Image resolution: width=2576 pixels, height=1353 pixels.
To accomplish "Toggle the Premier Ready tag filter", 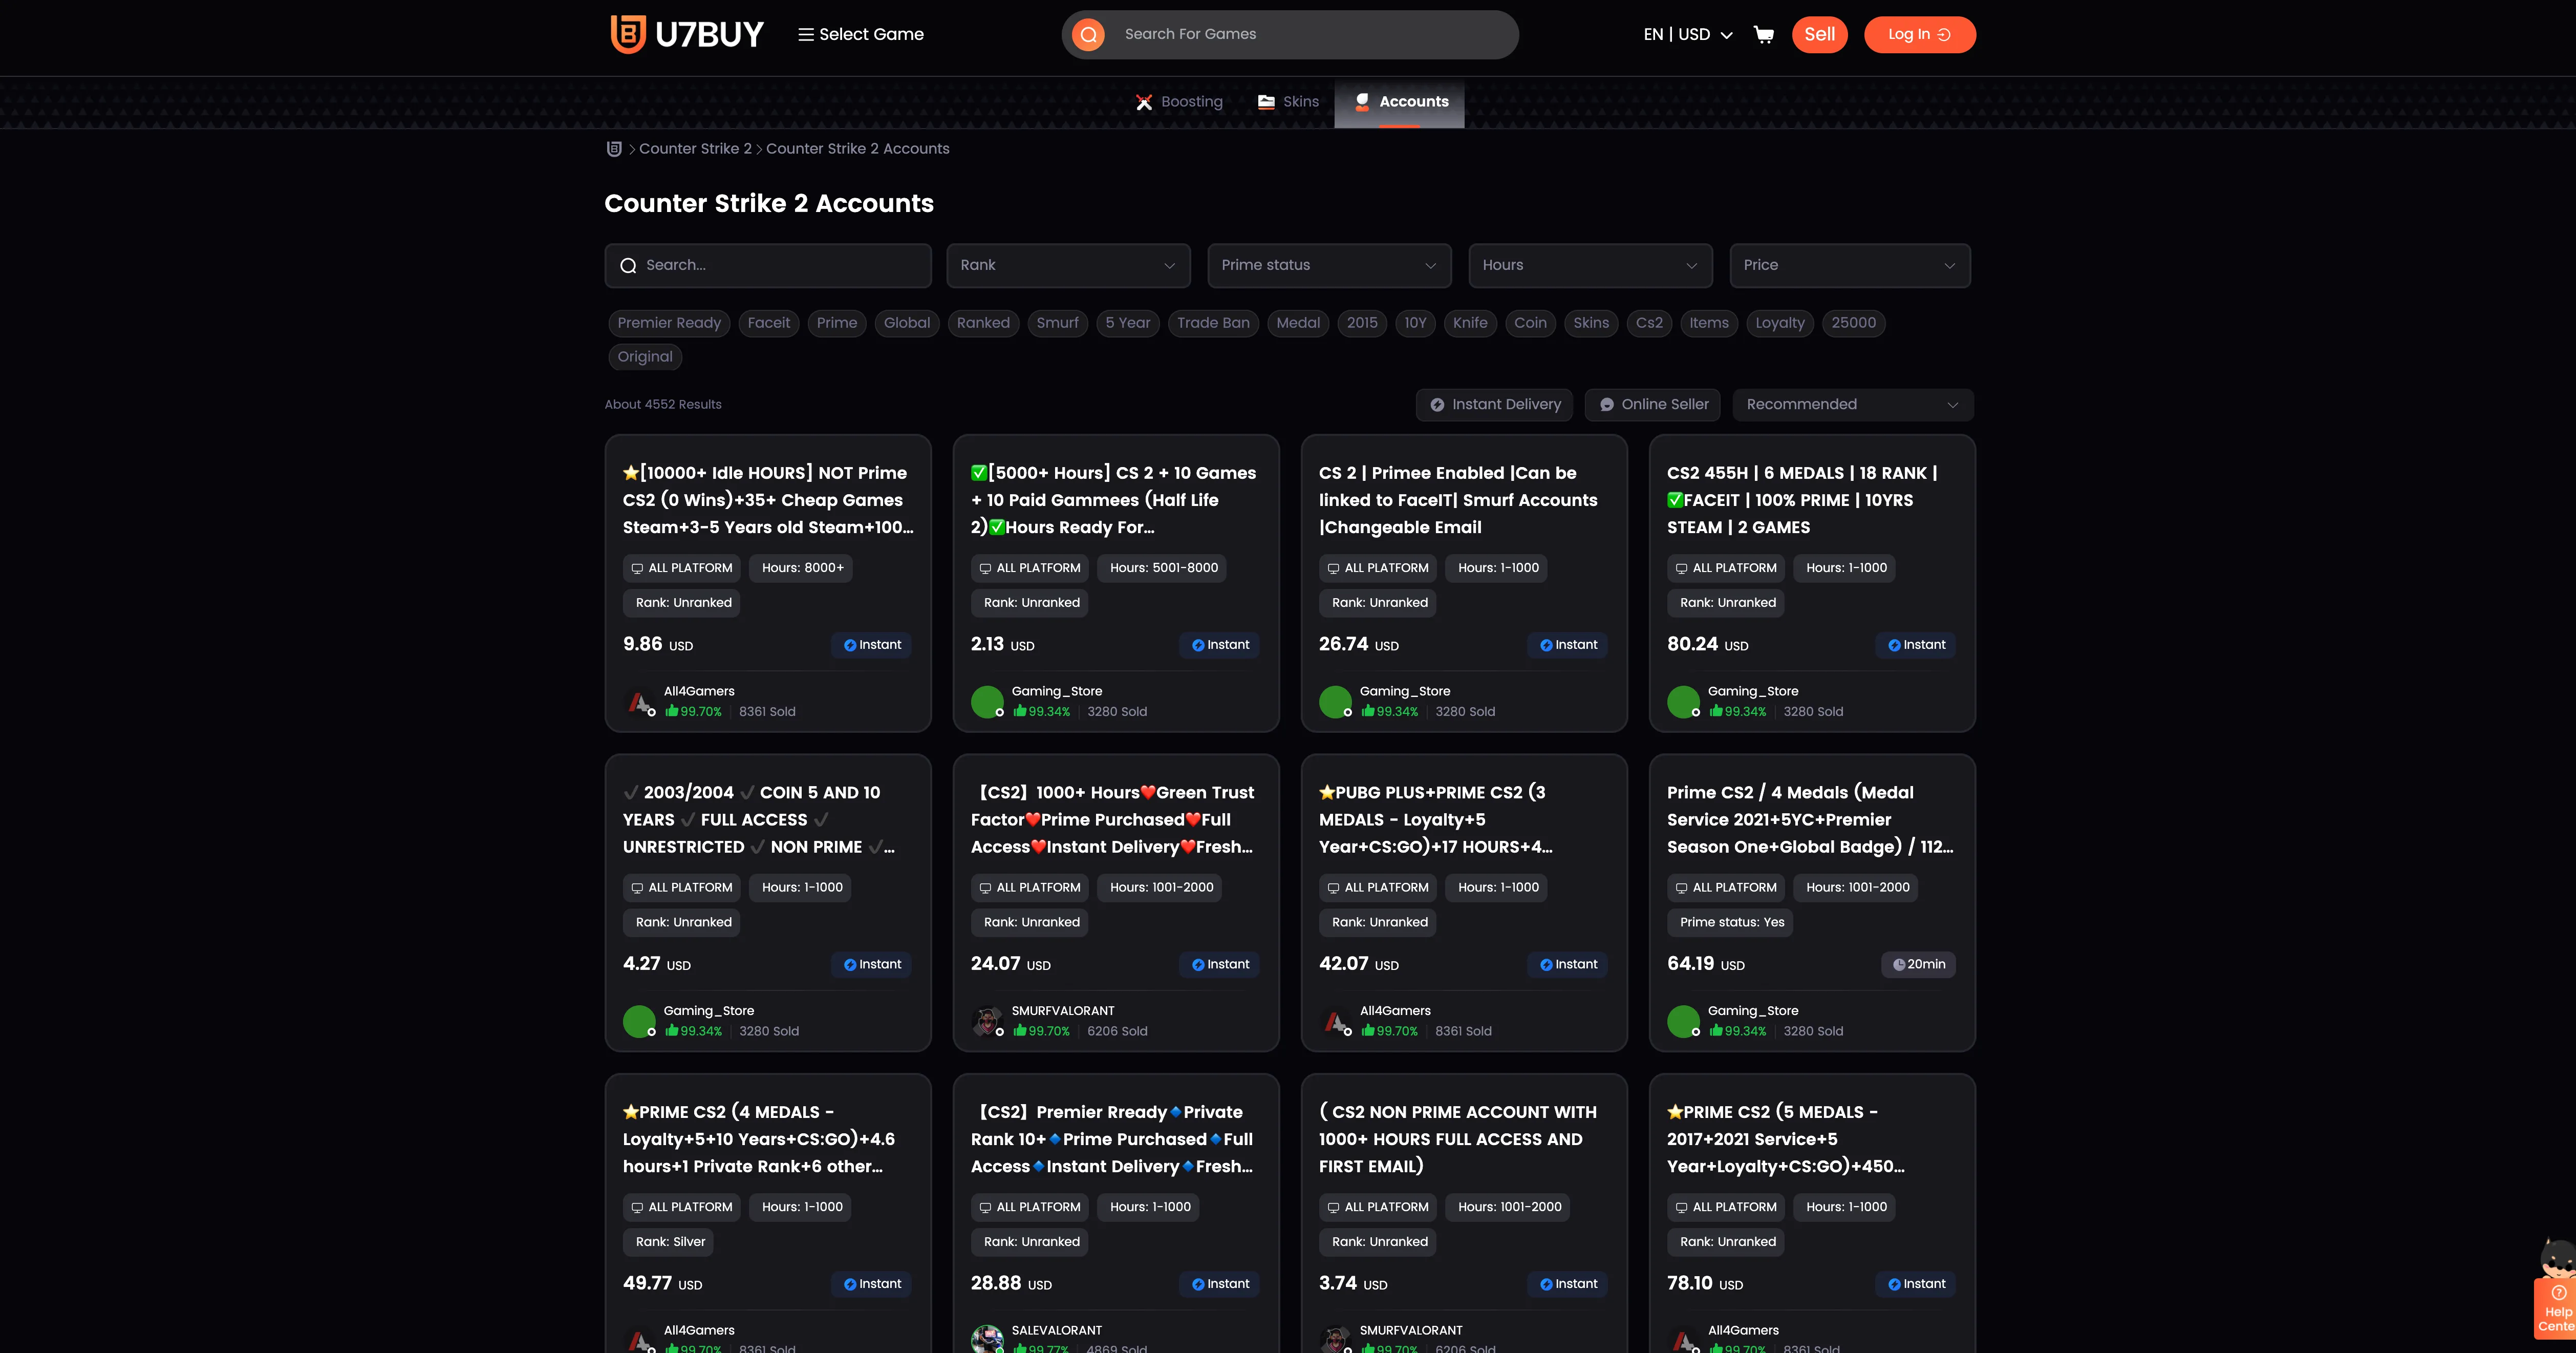I will coord(668,323).
